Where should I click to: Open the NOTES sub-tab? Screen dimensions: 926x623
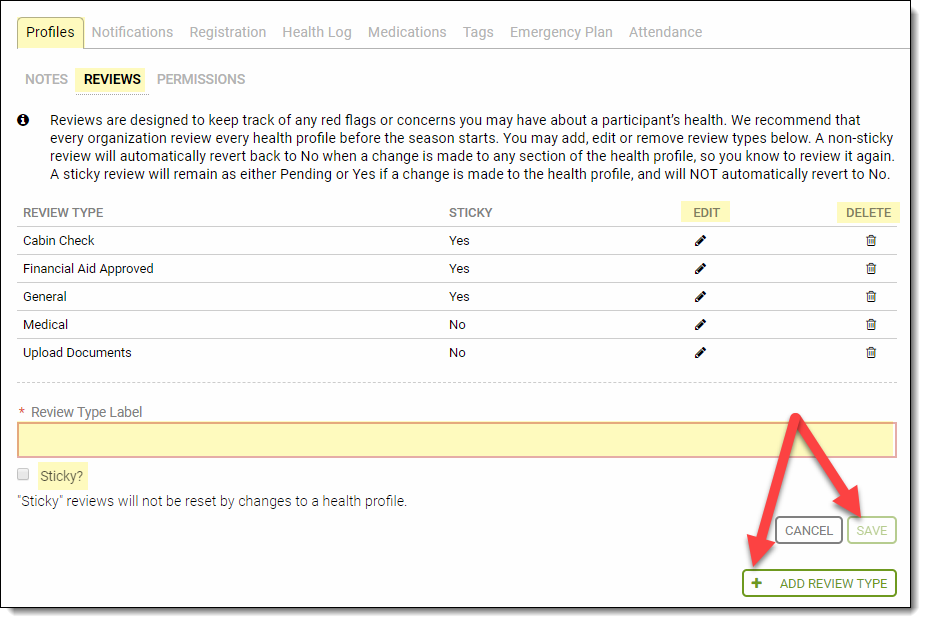pyautogui.click(x=46, y=79)
